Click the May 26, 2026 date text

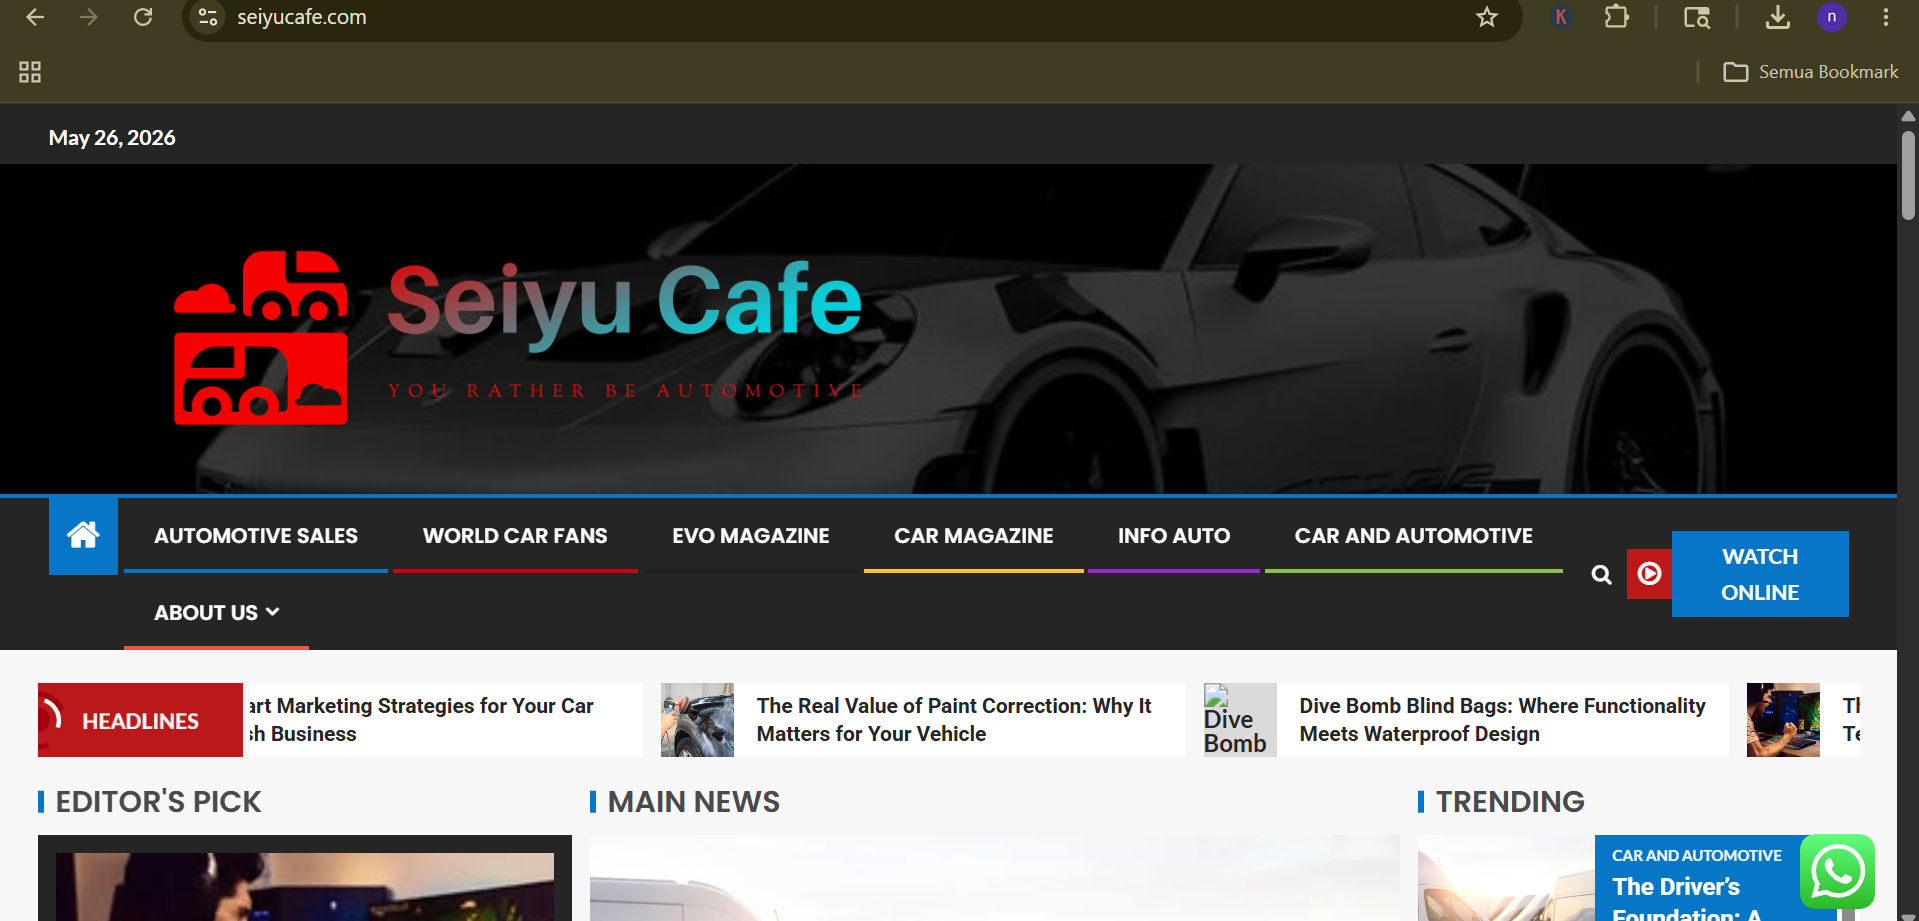[112, 138]
